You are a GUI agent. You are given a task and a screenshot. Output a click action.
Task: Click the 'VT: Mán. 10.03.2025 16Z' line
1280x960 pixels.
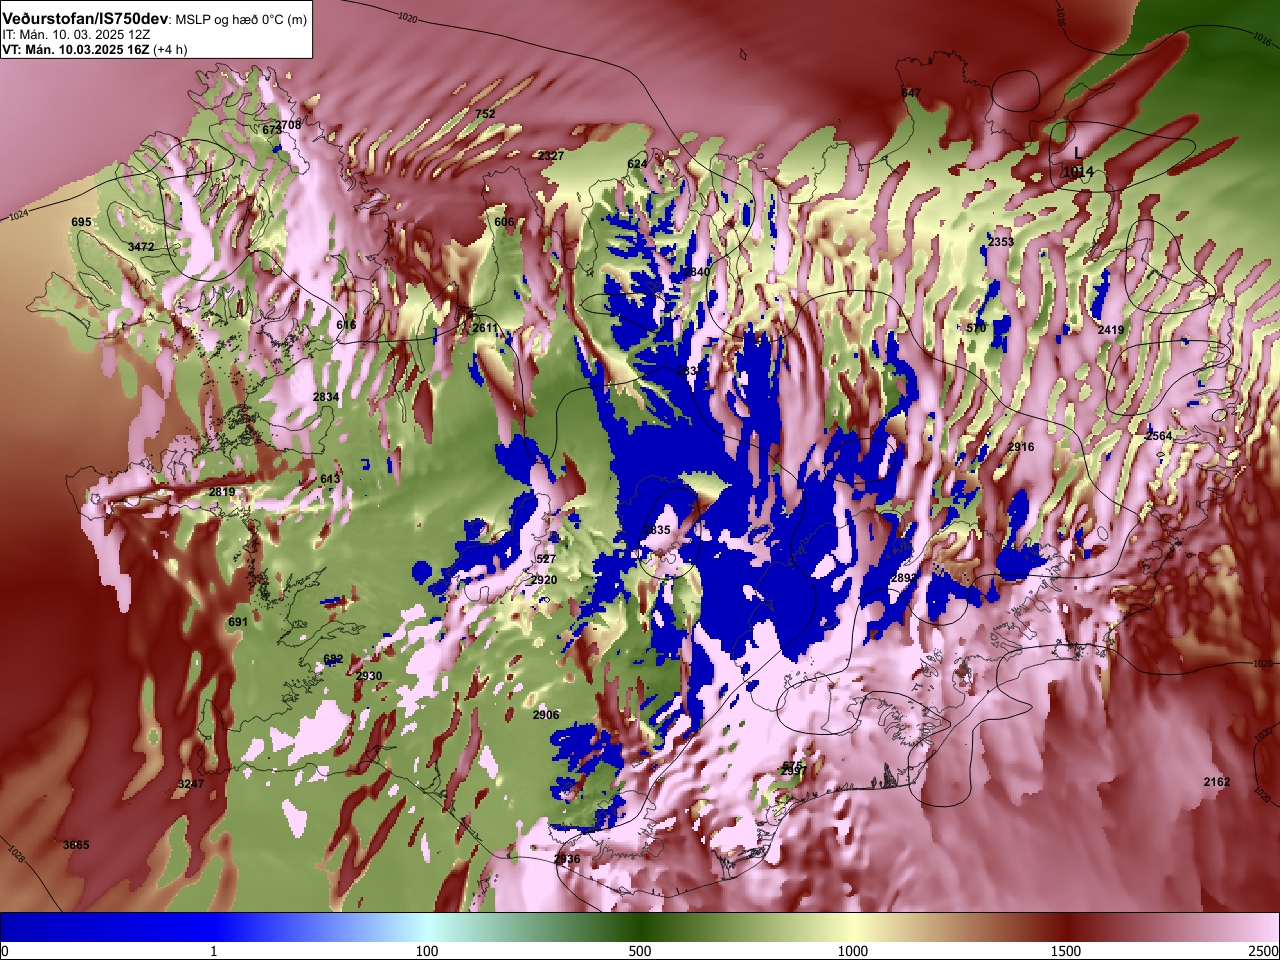[75, 49]
